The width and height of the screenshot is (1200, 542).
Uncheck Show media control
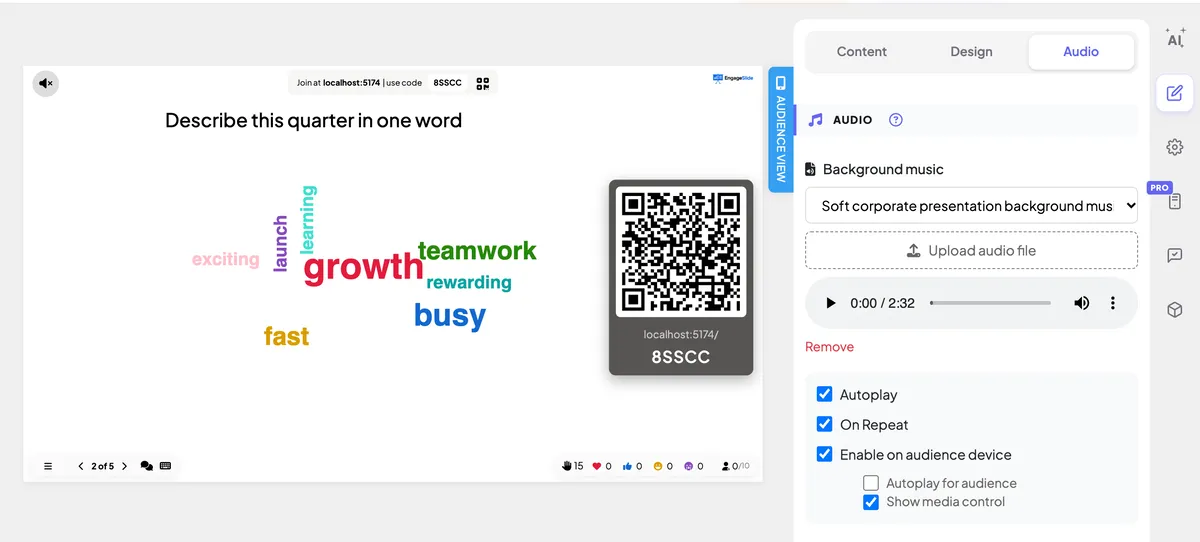coord(871,502)
